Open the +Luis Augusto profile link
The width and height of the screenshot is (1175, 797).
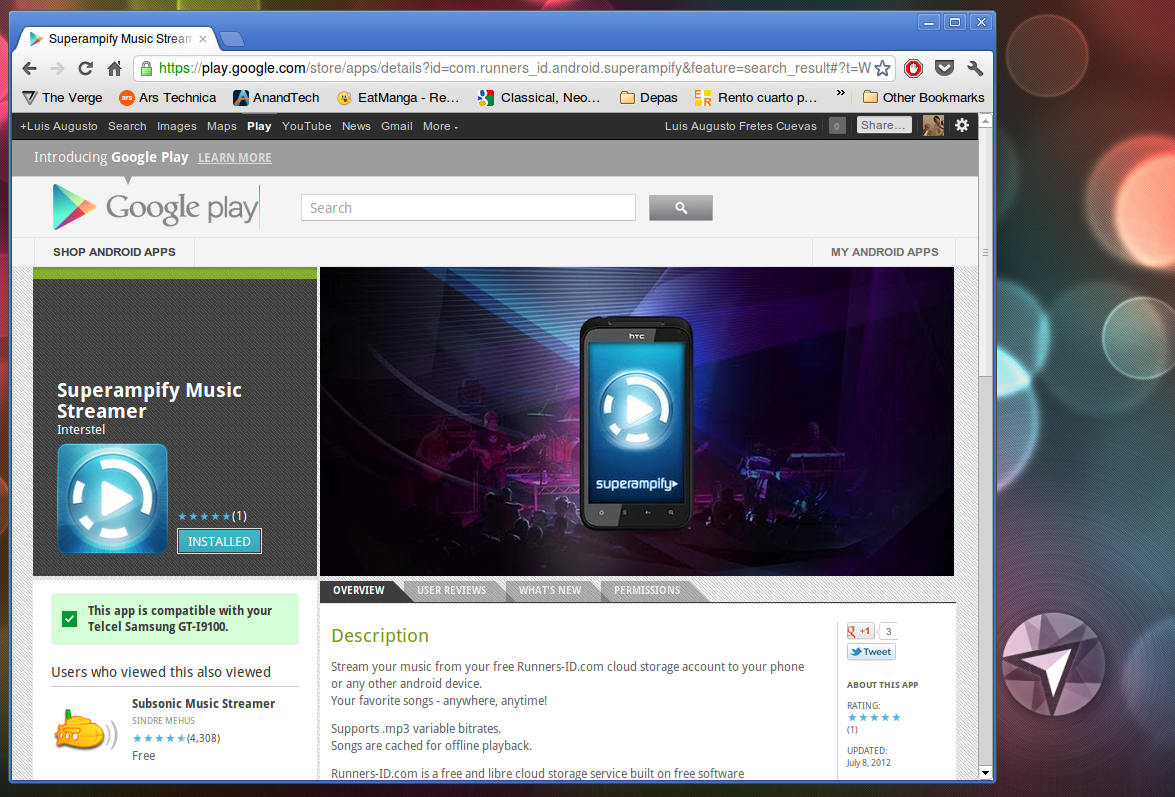[58, 126]
